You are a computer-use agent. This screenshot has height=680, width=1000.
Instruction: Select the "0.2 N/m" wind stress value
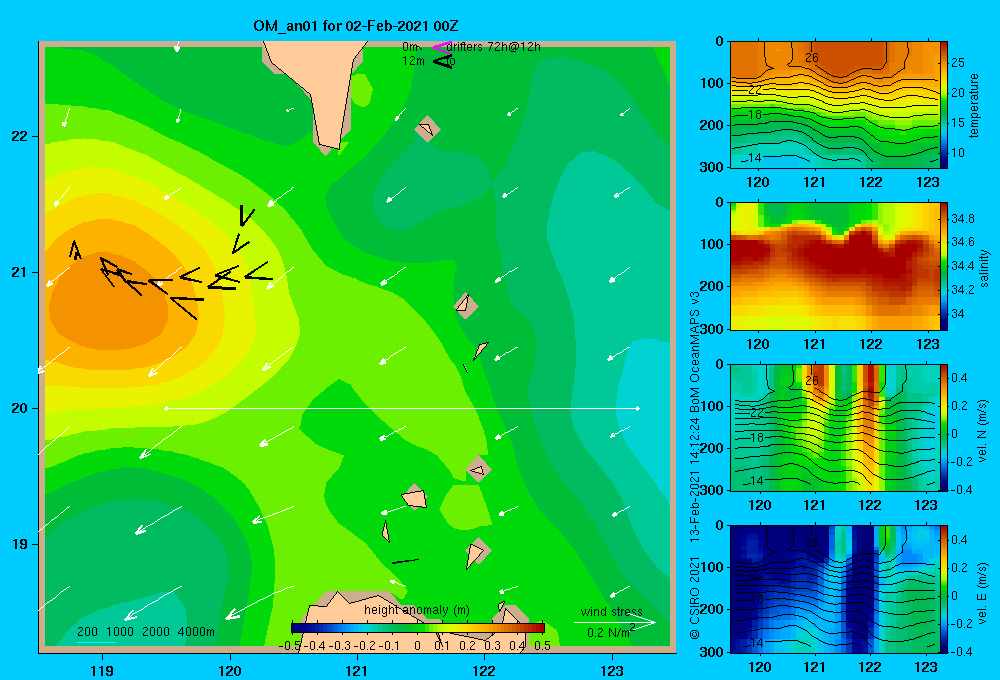tap(608, 633)
